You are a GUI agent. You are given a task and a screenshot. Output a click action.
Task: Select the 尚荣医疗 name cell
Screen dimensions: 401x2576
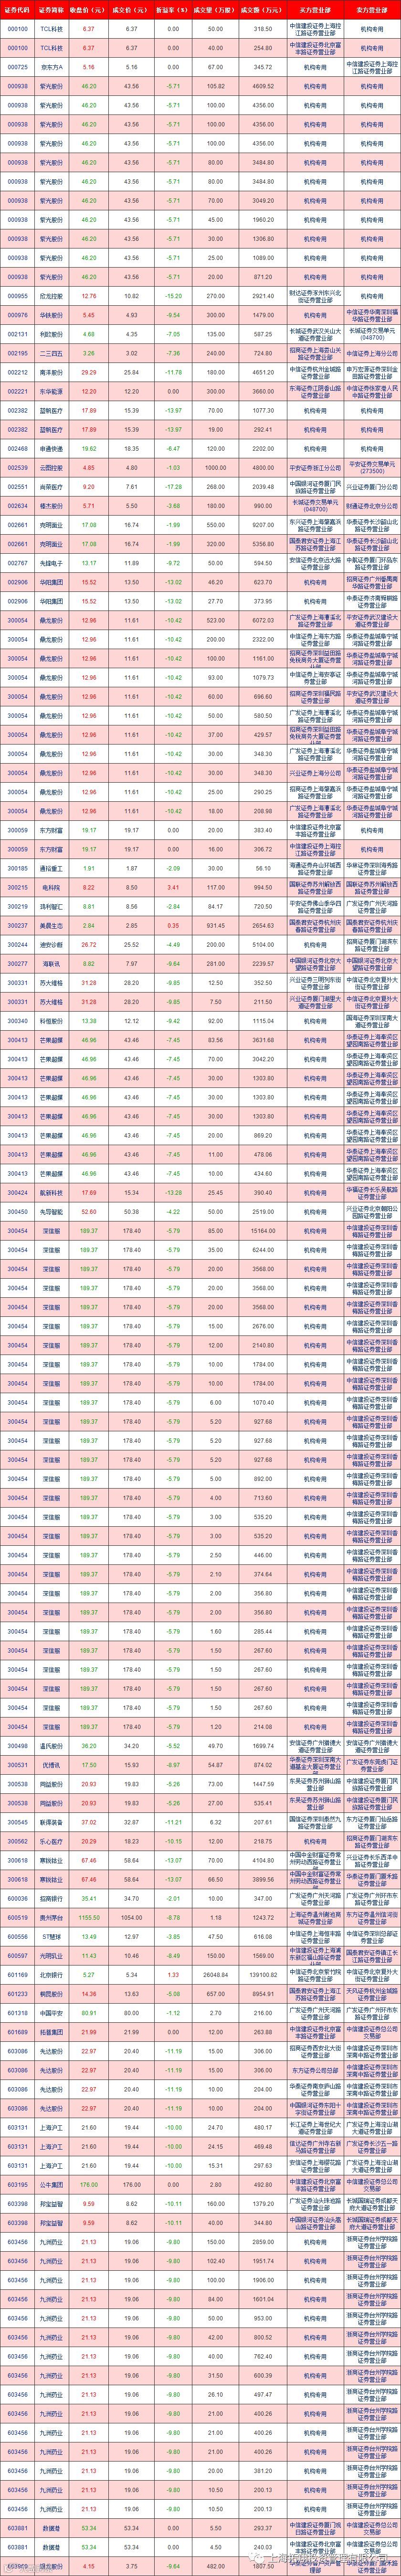[52, 486]
